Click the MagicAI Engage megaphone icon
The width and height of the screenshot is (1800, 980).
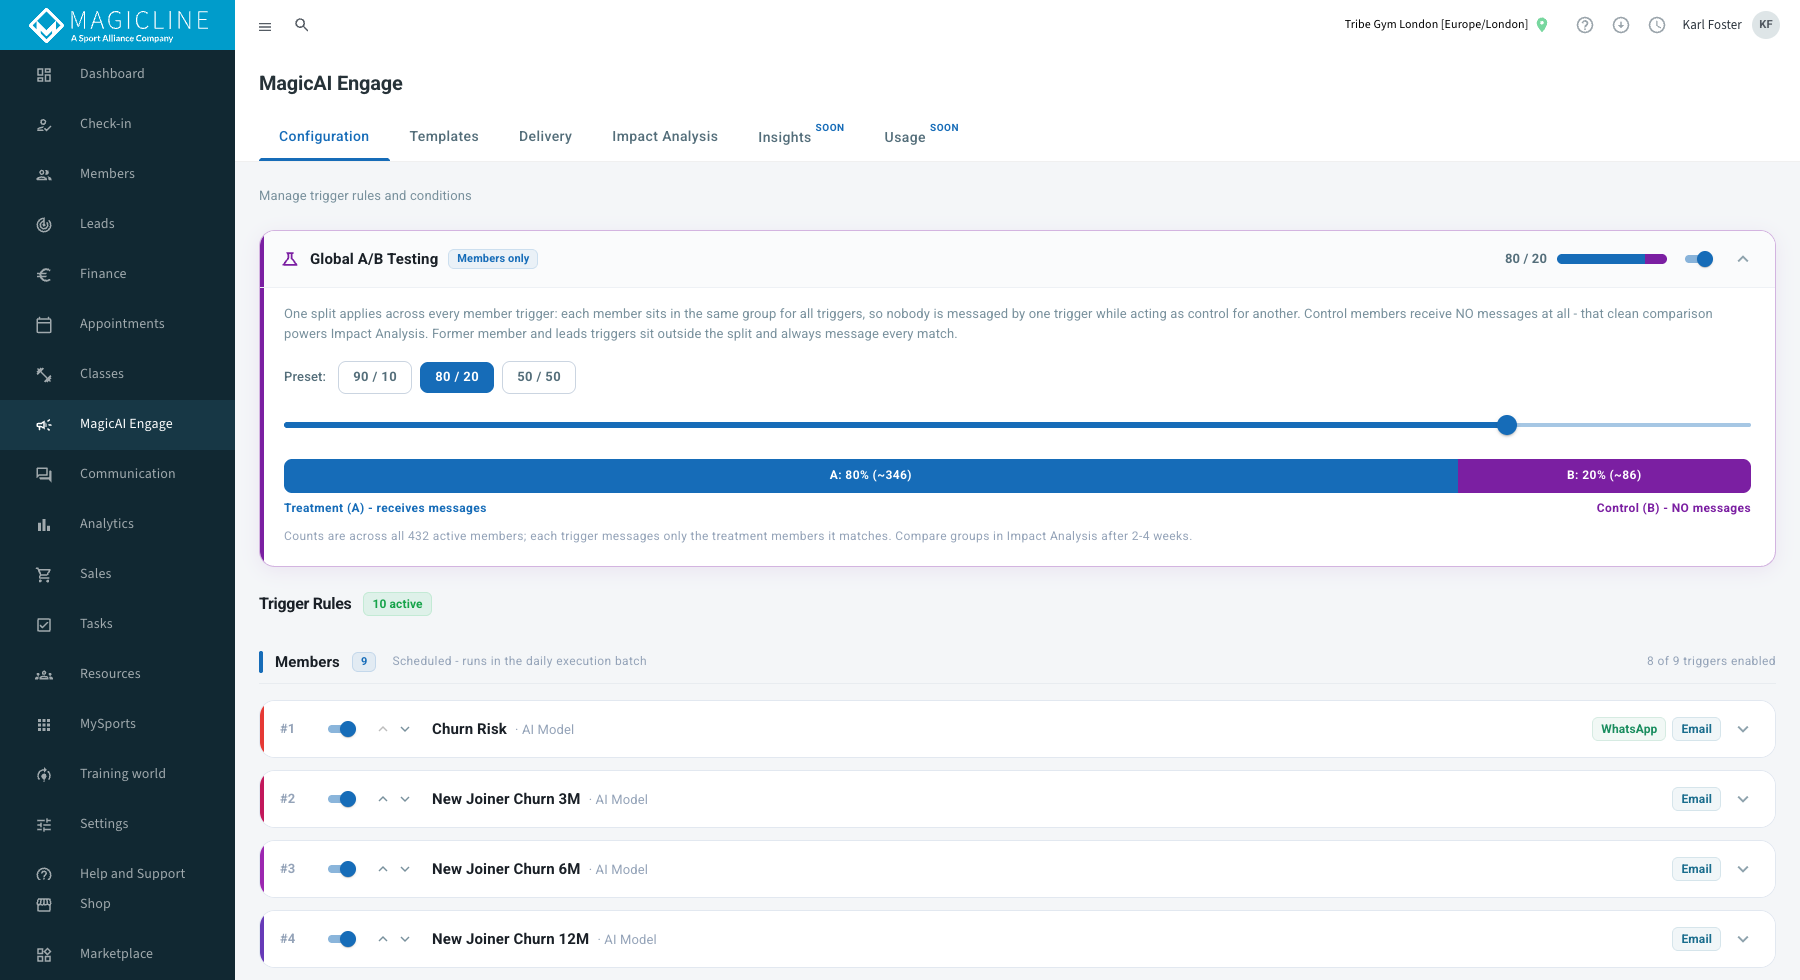pyautogui.click(x=44, y=424)
